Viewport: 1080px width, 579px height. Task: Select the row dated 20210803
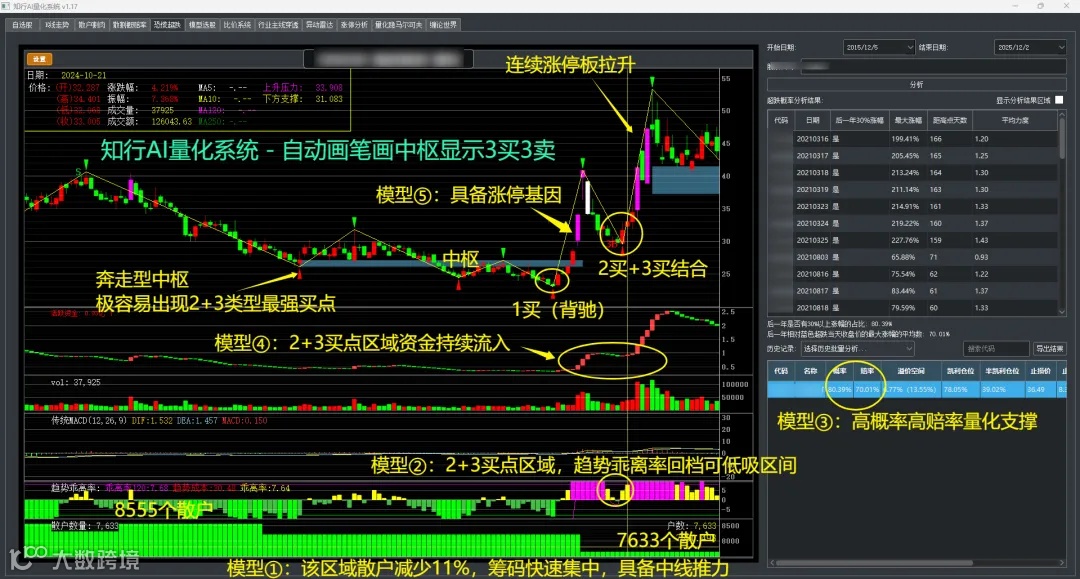coord(913,257)
